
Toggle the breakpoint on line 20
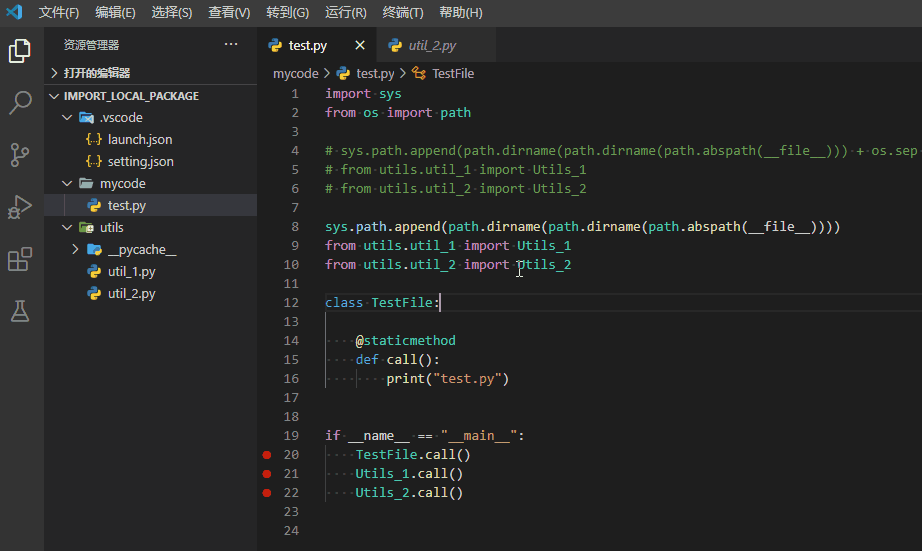pyautogui.click(x=267, y=455)
